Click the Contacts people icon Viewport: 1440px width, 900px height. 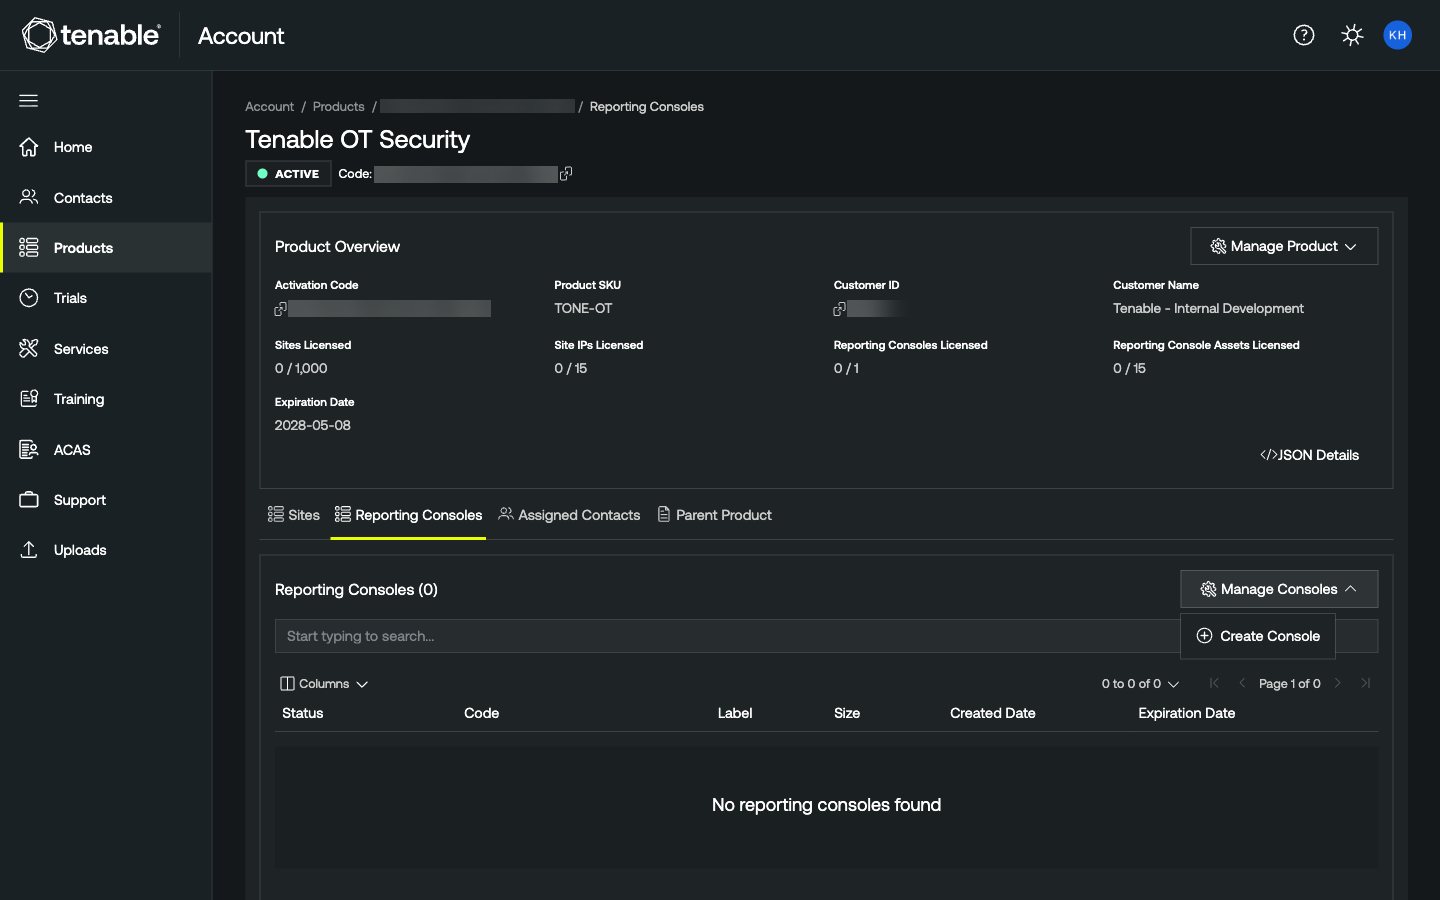29,197
